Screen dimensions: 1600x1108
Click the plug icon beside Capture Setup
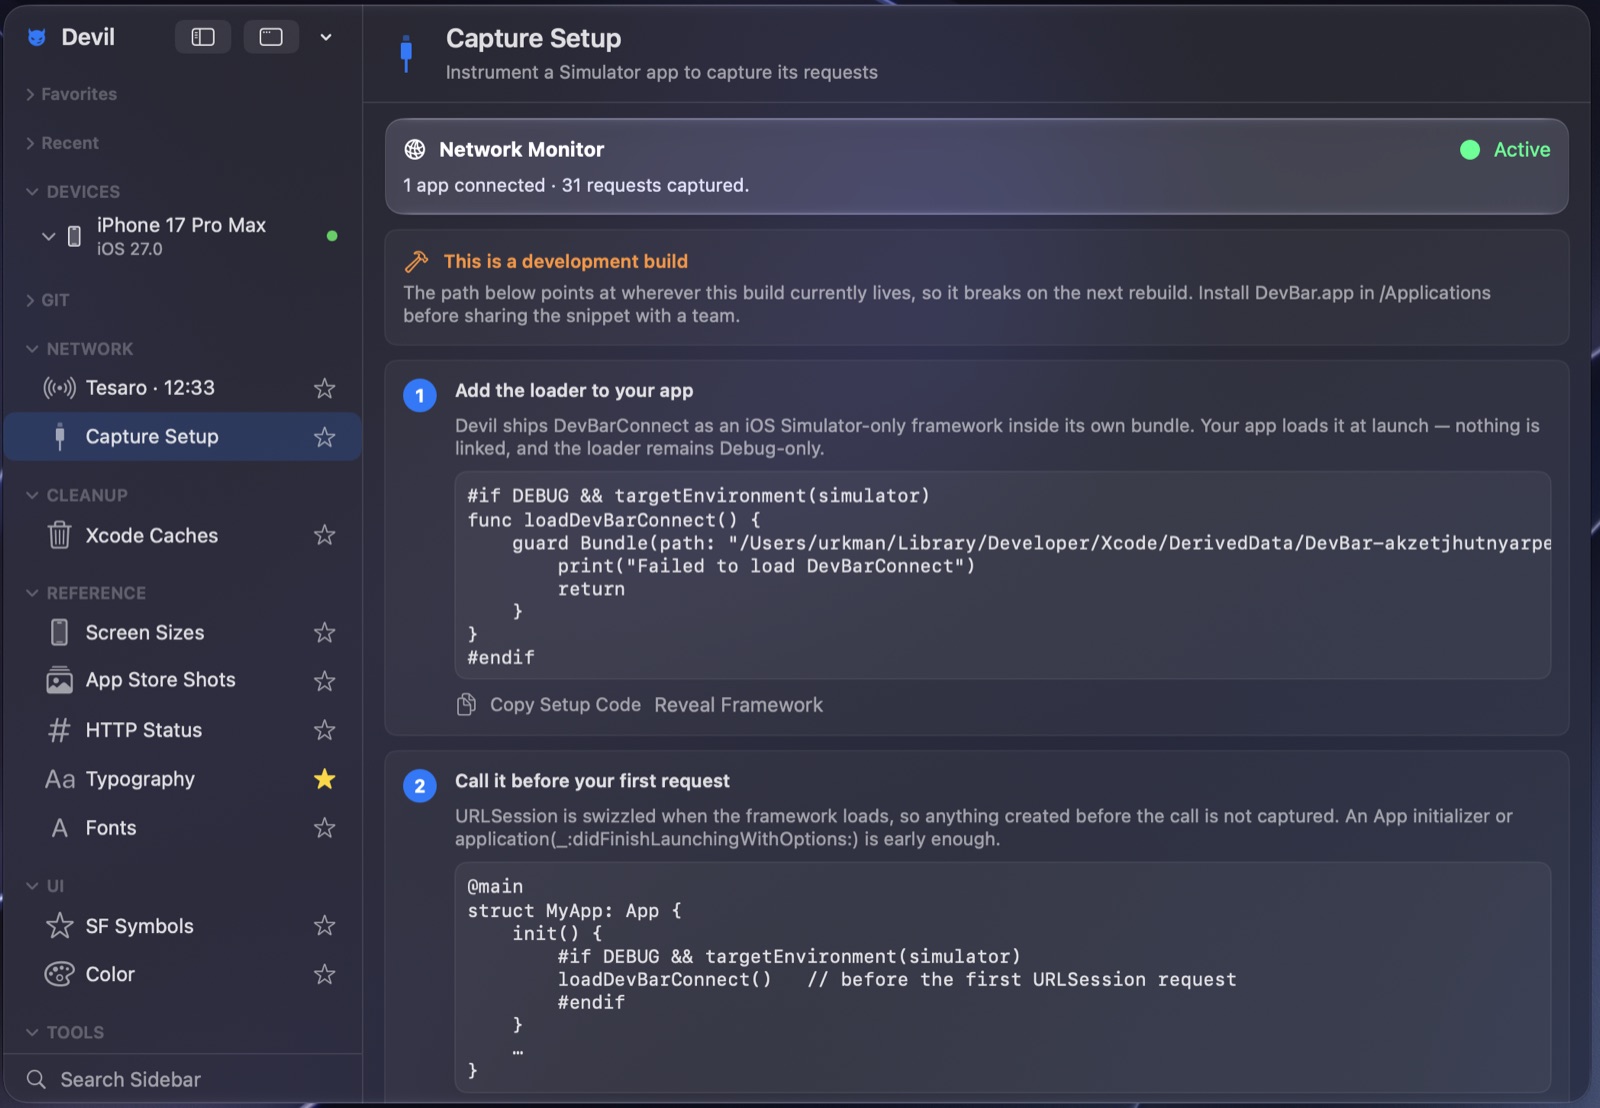[x=60, y=437]
